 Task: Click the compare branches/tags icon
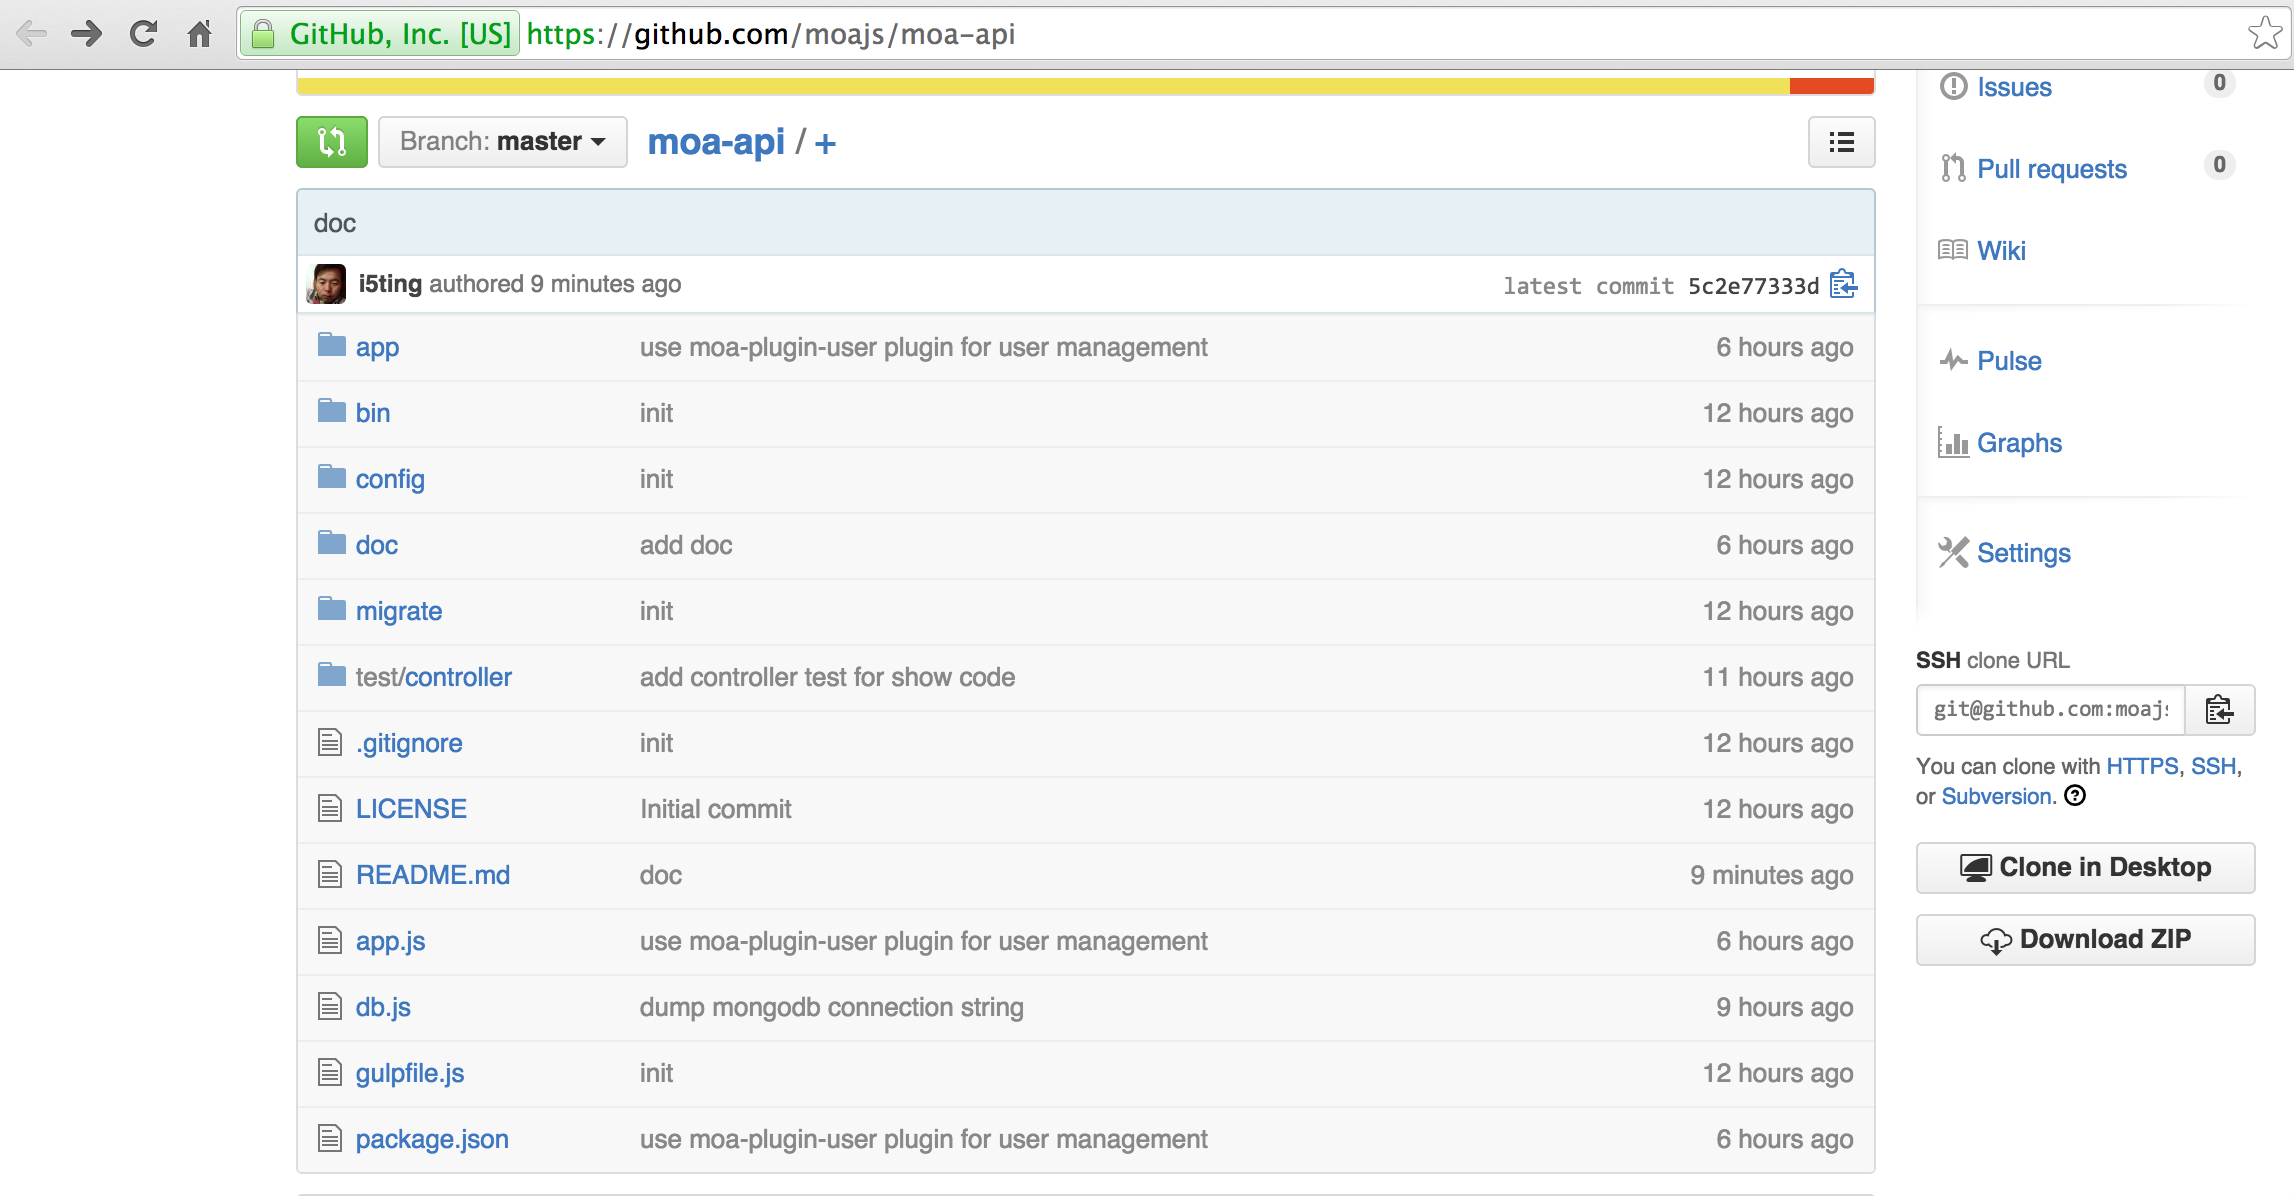(332, 143)
